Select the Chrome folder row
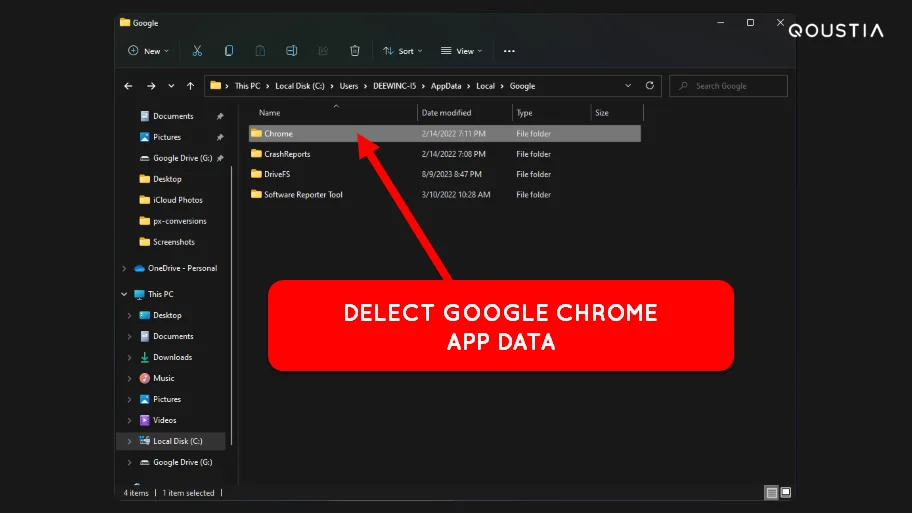 445,134
